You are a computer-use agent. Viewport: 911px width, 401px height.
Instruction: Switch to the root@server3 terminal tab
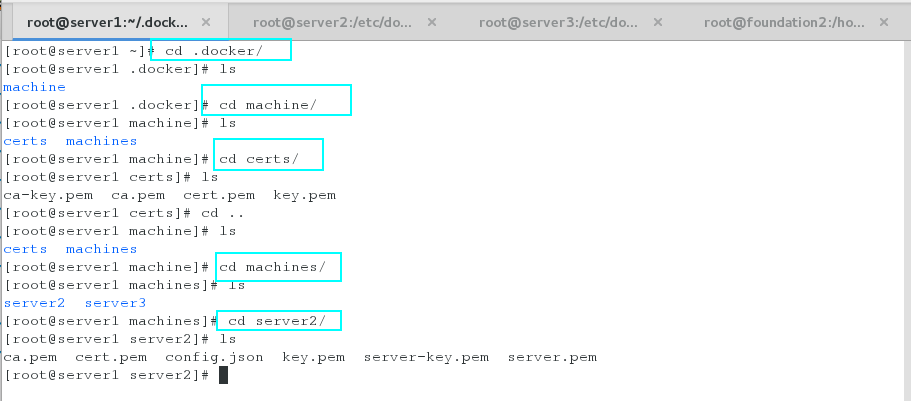point(558,23)
